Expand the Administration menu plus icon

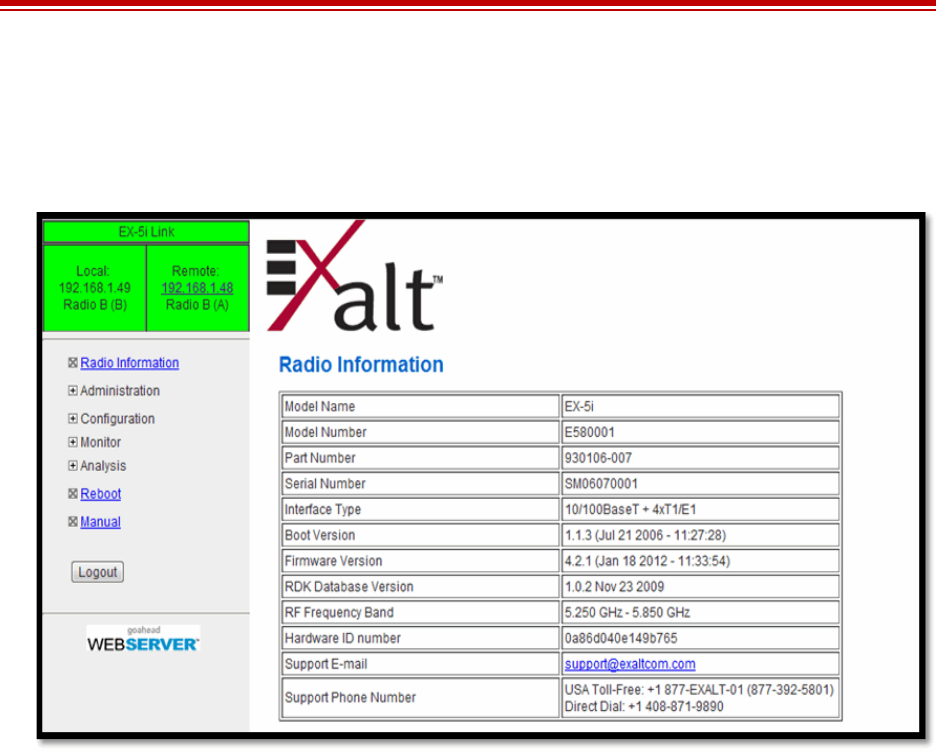pyautogui.click(x=73, y=391)
